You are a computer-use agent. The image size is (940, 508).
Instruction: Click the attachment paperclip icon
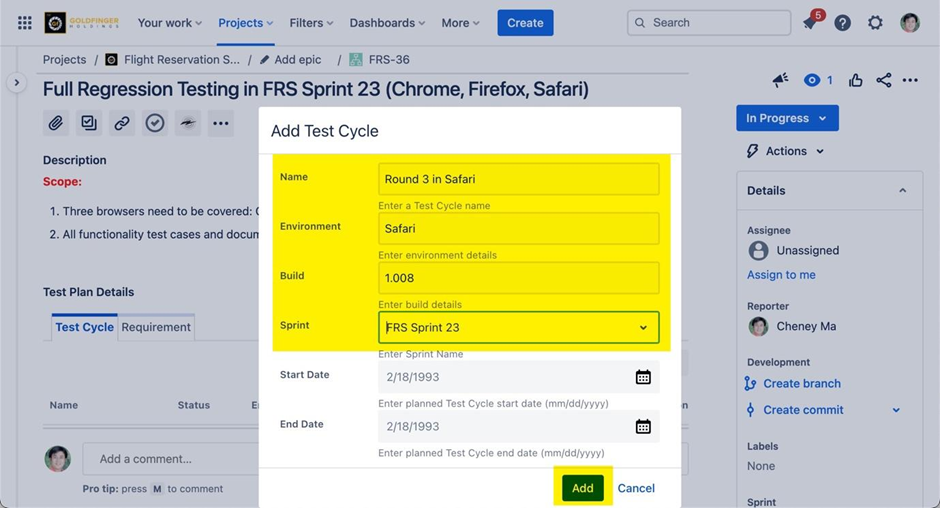click(56, 123)
